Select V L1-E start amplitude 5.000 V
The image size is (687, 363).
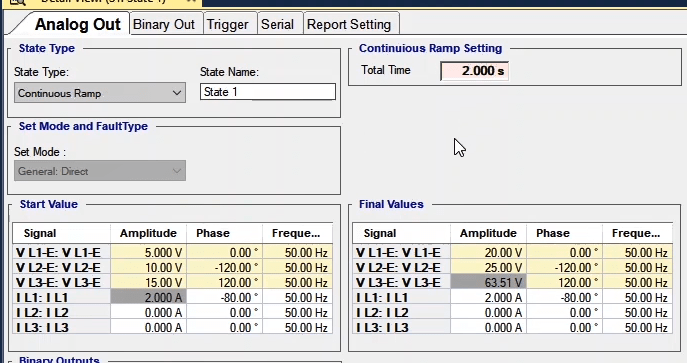click(149, 253)
